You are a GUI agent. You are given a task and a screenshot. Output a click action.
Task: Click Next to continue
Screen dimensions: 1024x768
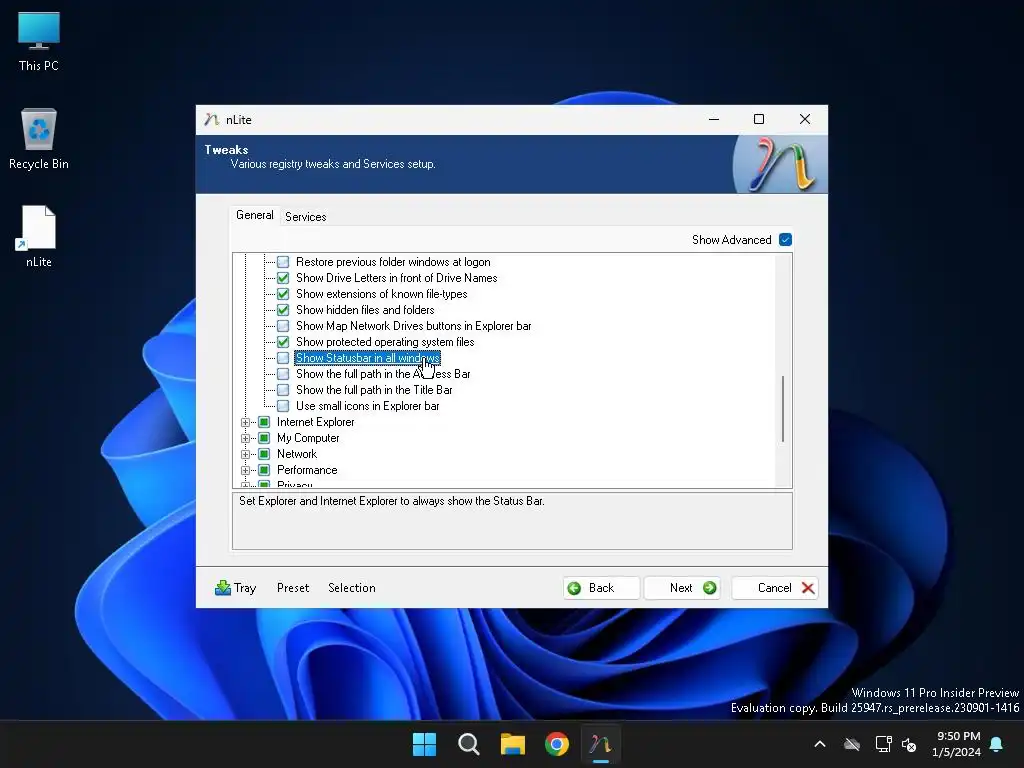click(682, 588)
